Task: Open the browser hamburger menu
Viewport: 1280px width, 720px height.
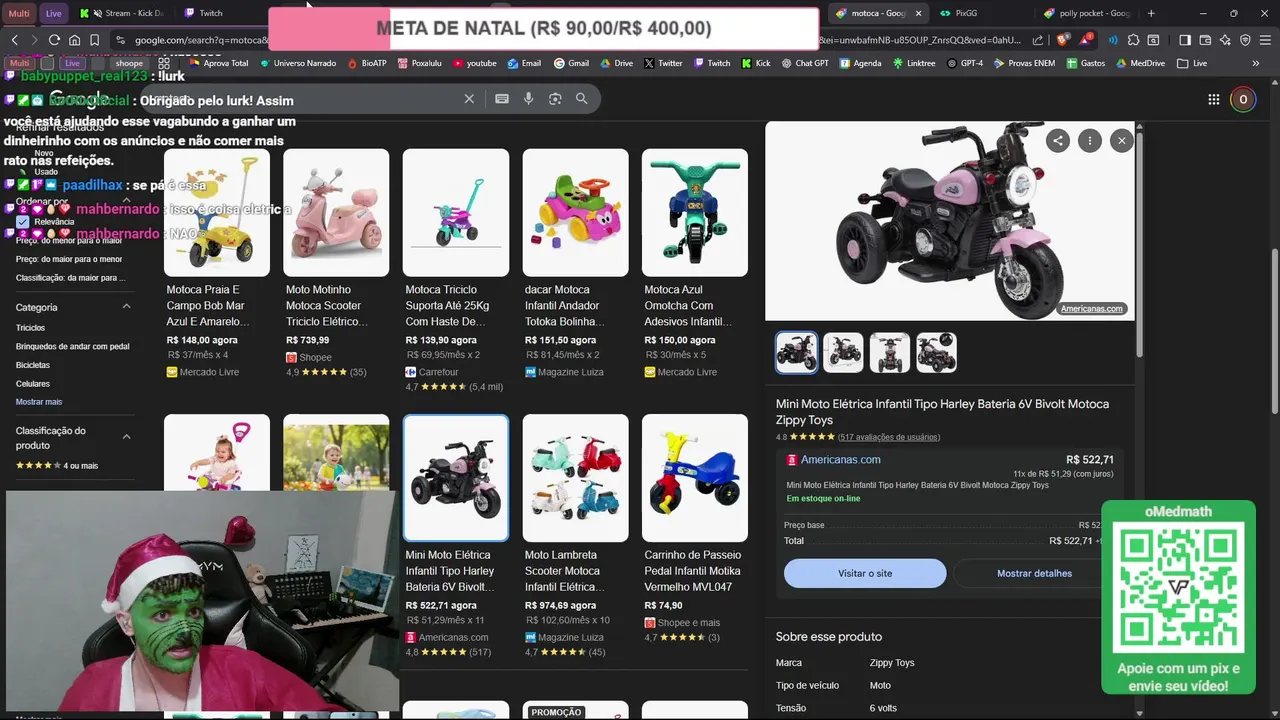Action: (1265, 40)
